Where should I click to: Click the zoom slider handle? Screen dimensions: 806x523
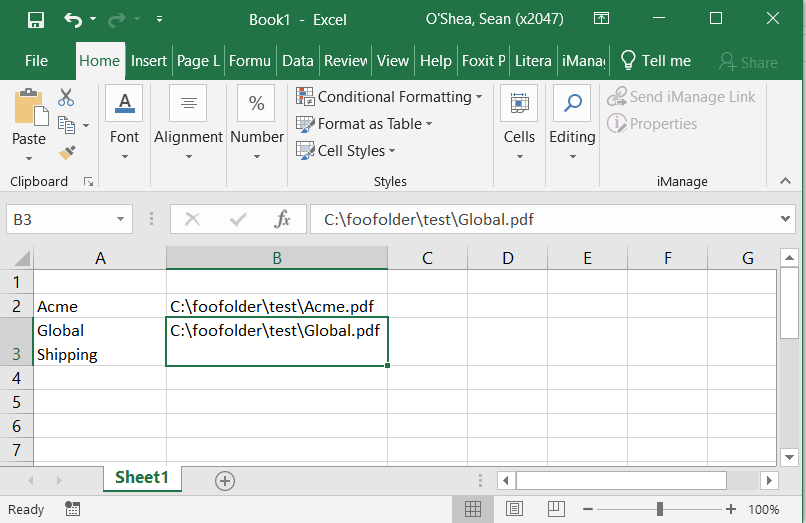tap(660, 509)
